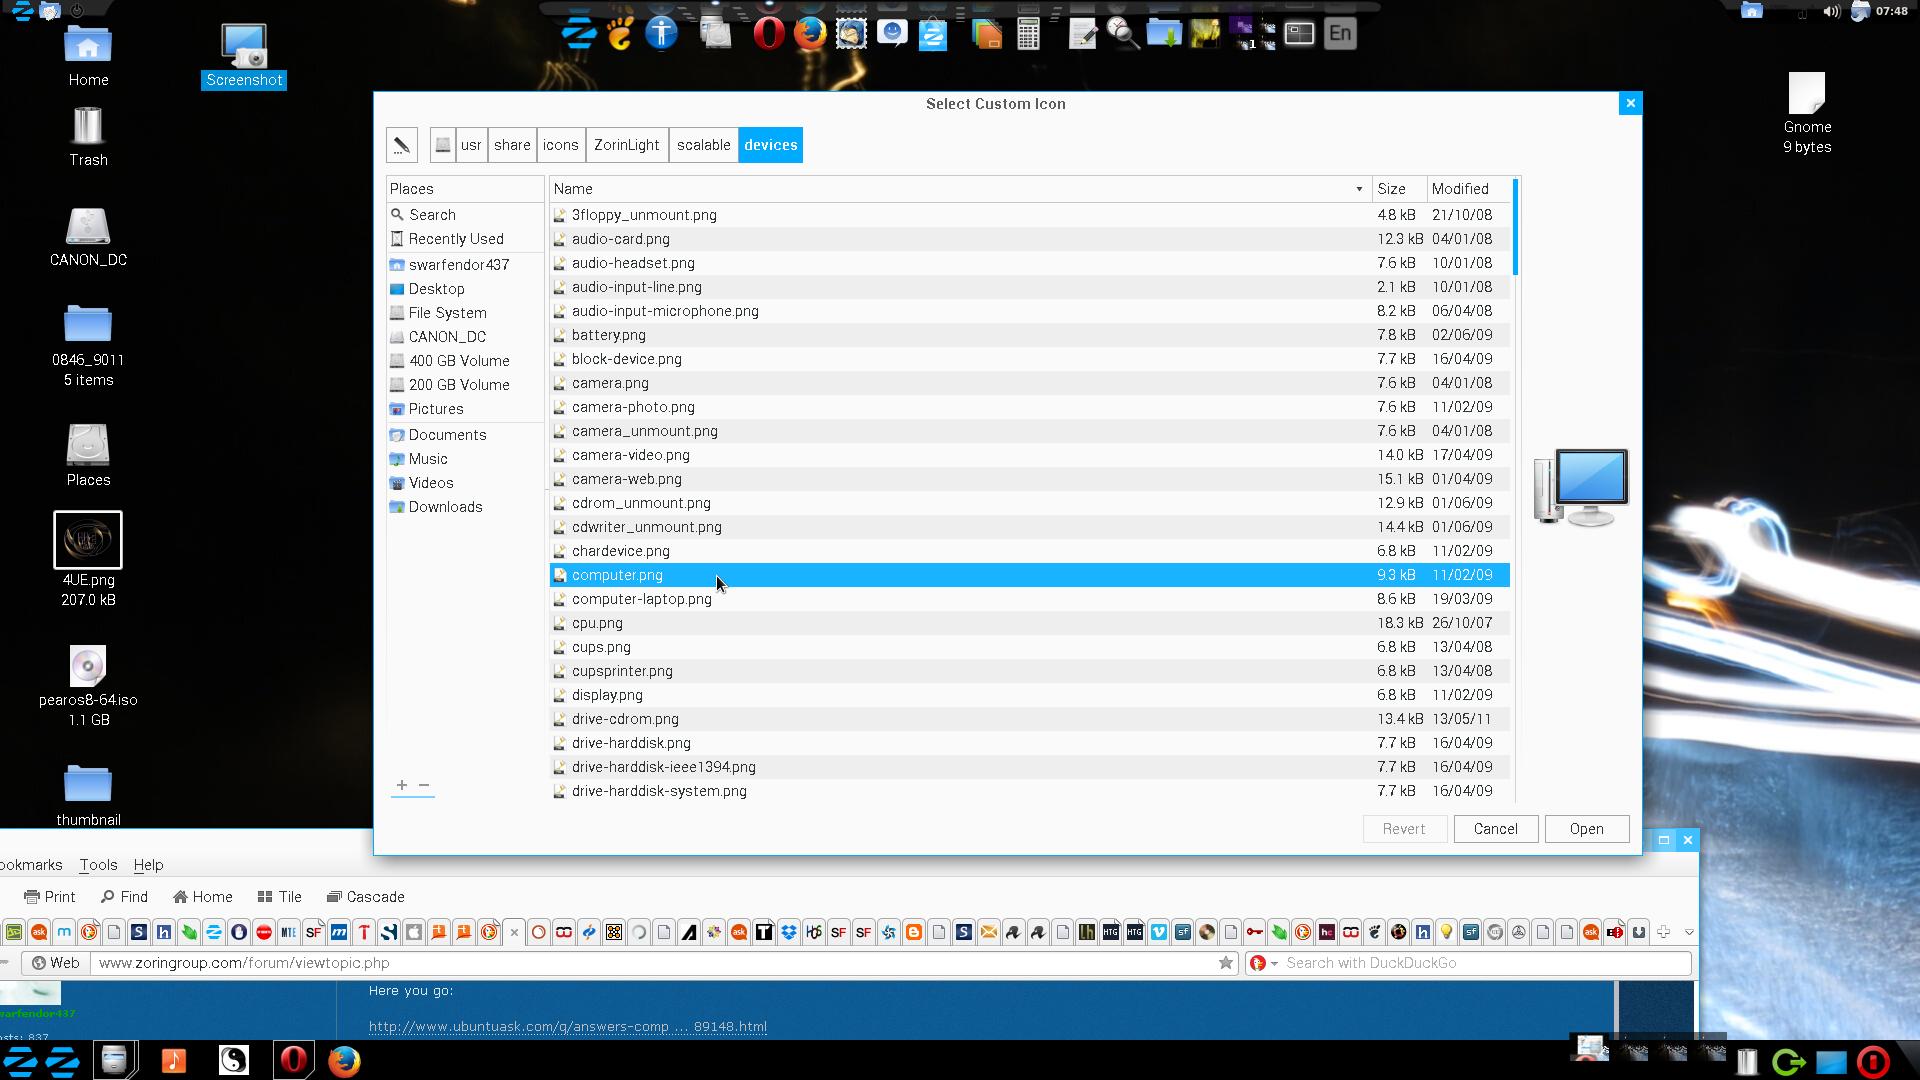This screenshot has width=1920, height=1080.
Task: Open the Opera icon in top dock
Action: pos(768,33)
